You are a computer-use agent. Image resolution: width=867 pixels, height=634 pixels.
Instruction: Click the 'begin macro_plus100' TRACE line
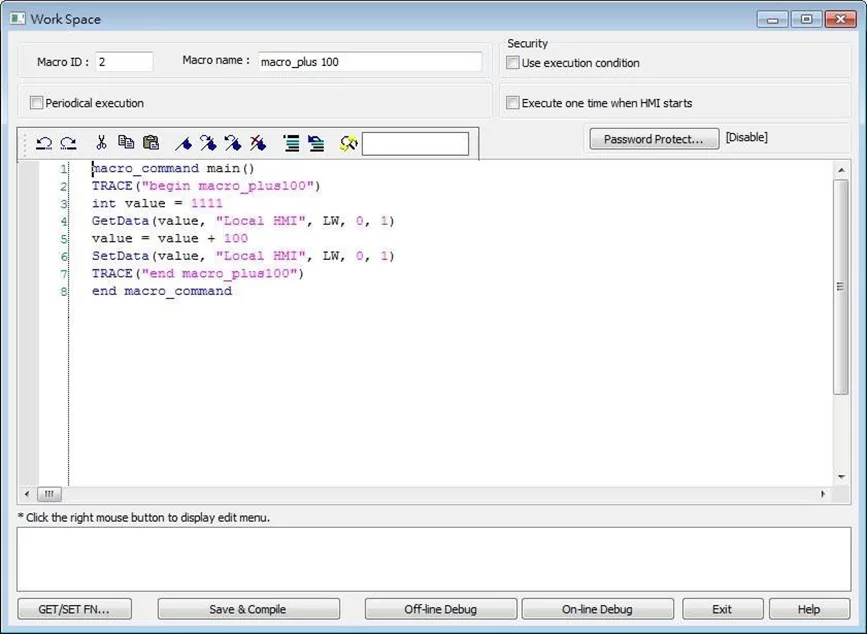tap(206, 186)
